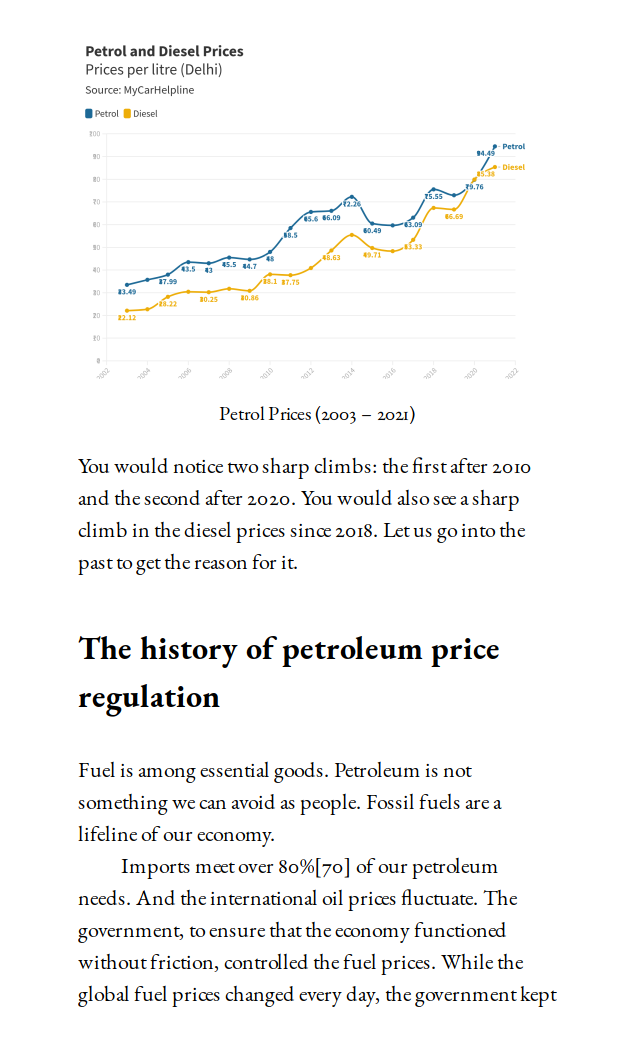Click the first diesel data point labeled 22.12

[x=127, y=311]
